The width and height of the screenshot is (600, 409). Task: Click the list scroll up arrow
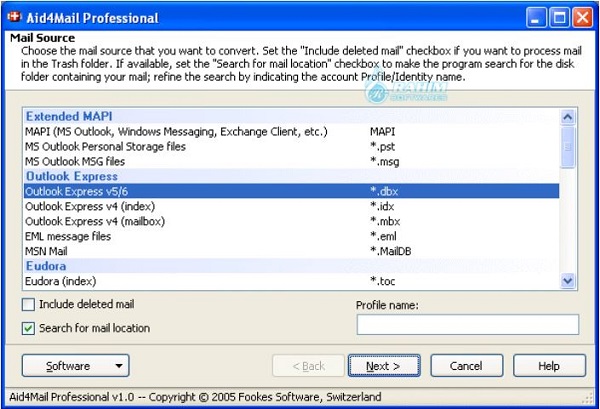(x=567, y=117)
